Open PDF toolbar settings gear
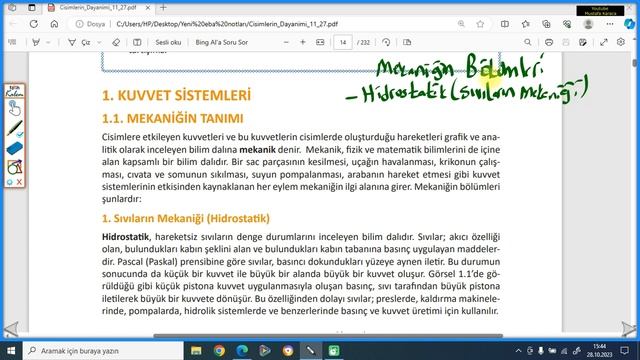This screenshot has width=640, height=360. click(621, 42)
